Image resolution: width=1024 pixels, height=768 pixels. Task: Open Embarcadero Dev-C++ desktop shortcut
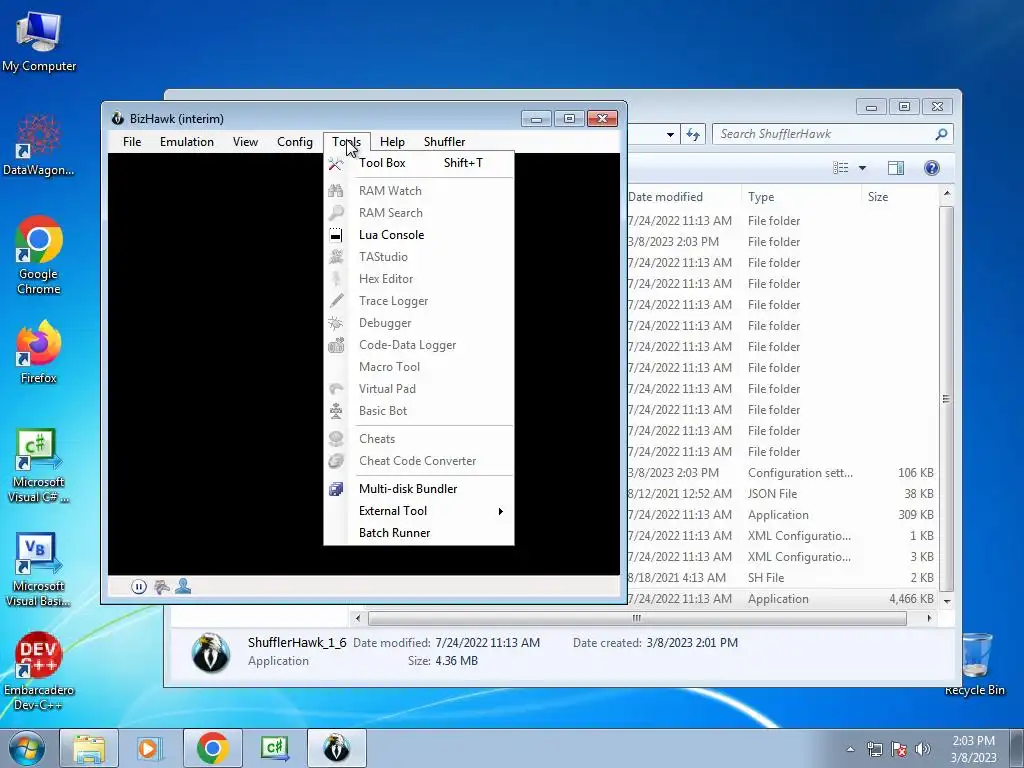39,671
